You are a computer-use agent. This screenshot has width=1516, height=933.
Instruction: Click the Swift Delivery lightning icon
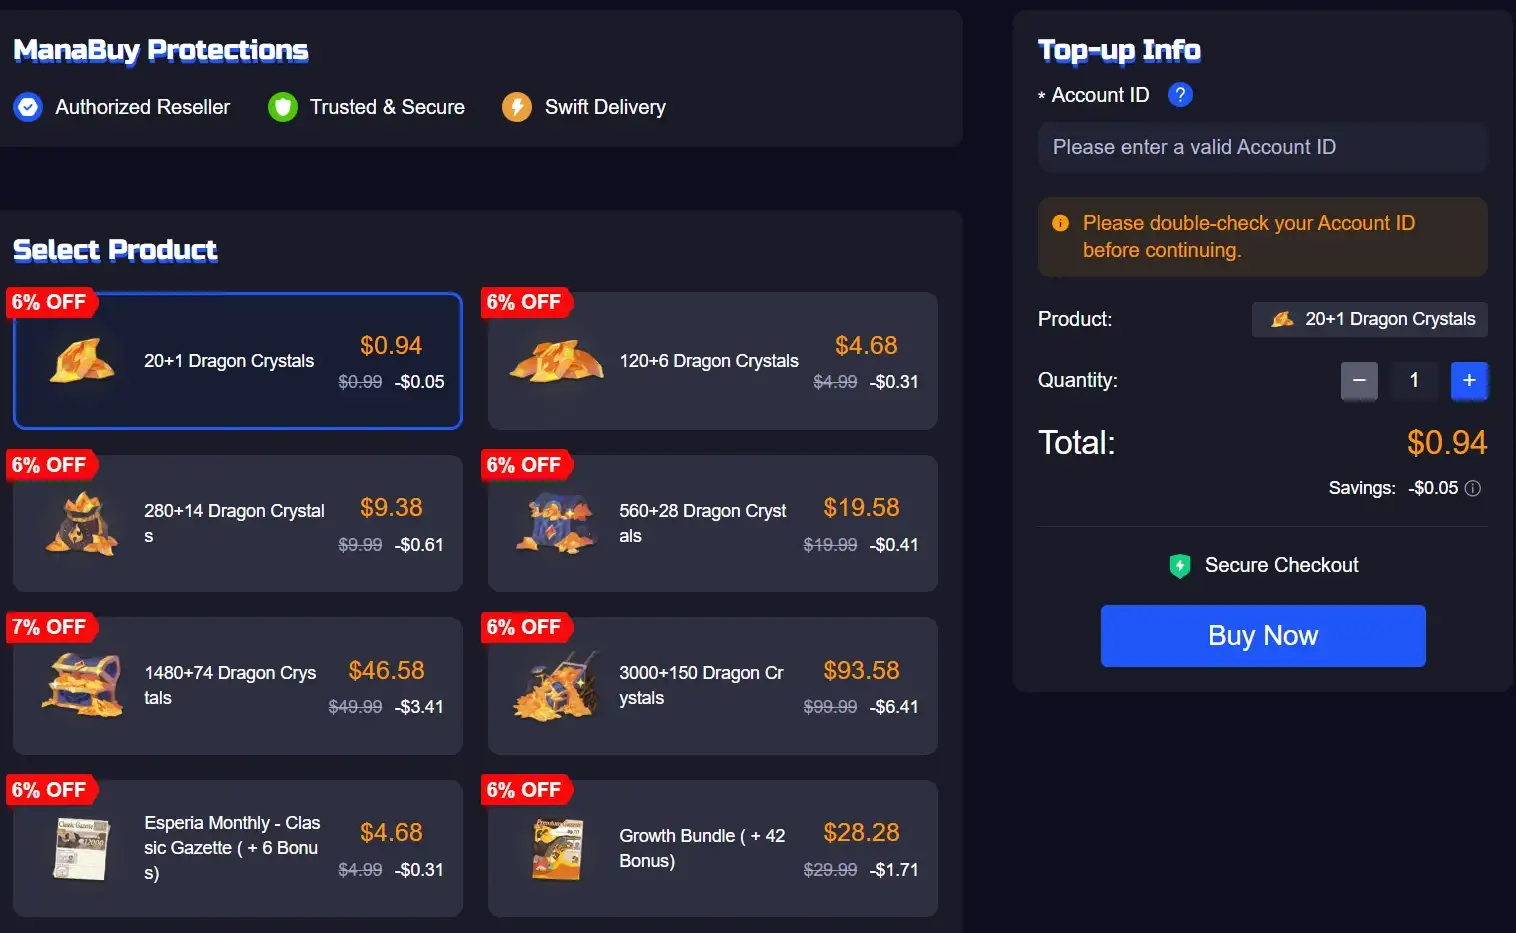(x=517, y=107)
